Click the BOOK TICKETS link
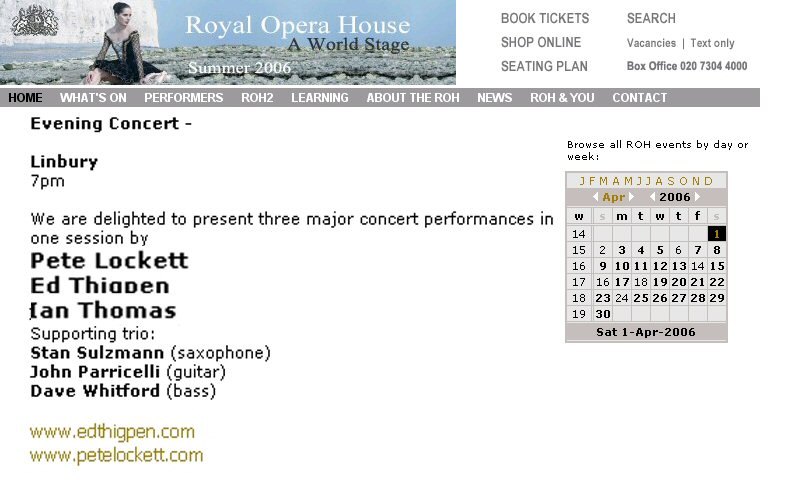 [545, 18]
